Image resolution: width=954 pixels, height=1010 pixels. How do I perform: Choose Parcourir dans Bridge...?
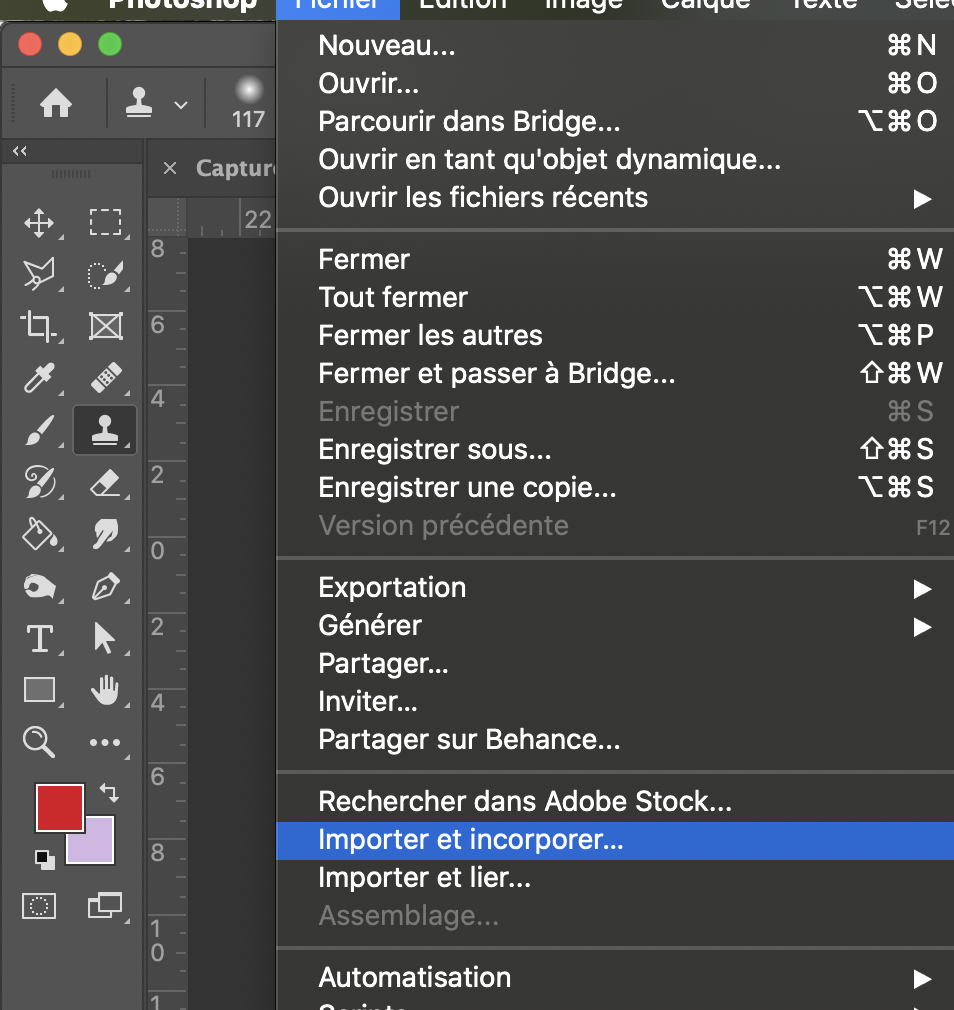tap(615, 122)
